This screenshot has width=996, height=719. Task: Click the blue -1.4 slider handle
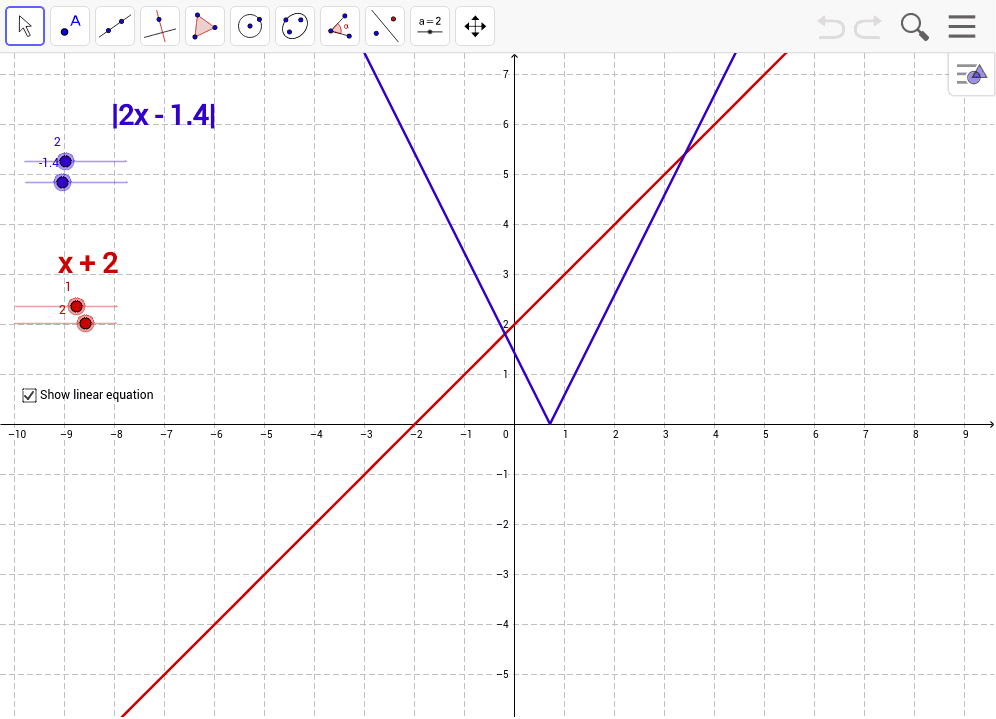pyautogui.click(x=62, y=182)
